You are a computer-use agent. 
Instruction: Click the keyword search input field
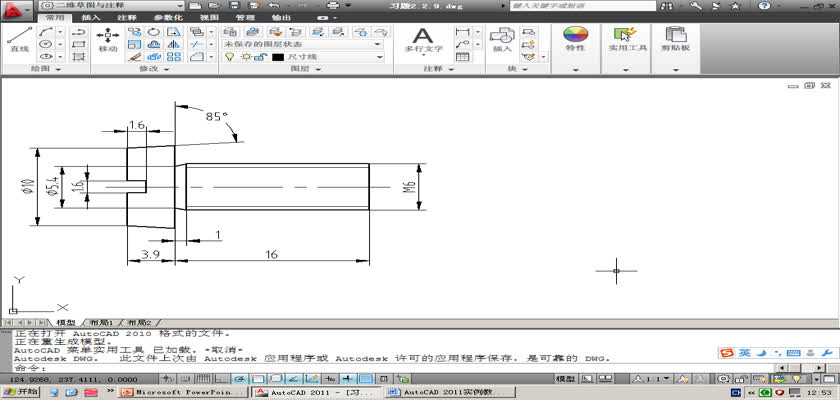[582, 6]
